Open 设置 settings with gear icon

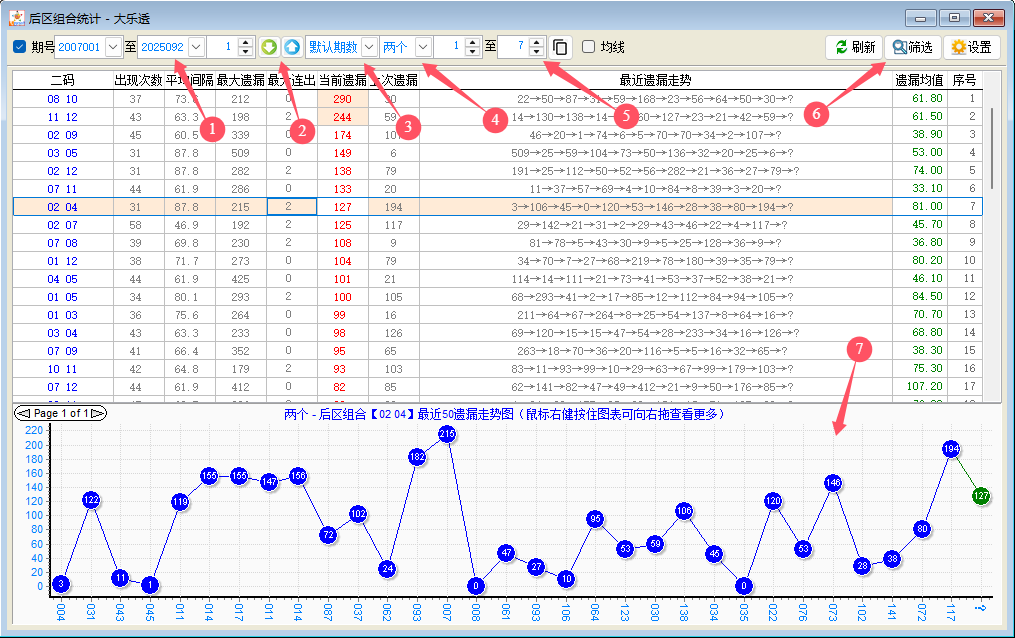click(971, 47)
